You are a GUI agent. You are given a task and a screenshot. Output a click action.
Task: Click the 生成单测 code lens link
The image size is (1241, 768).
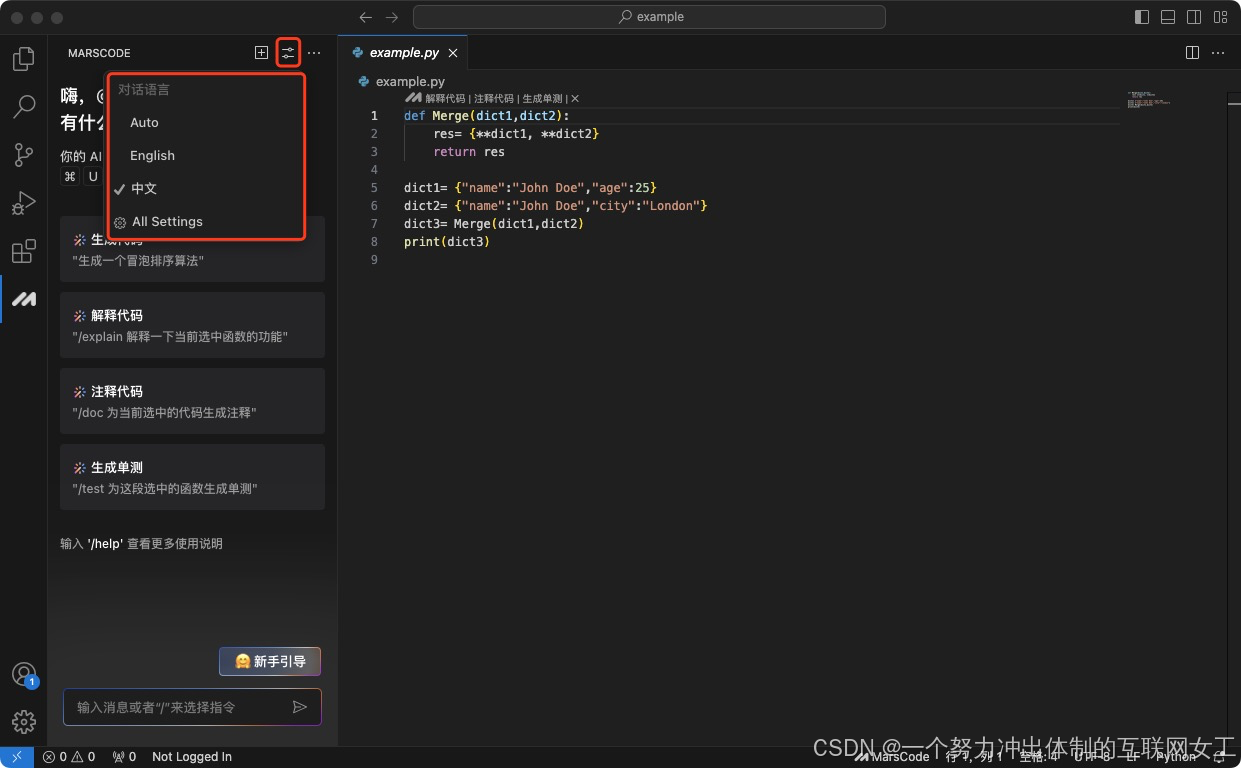(542, 99)
